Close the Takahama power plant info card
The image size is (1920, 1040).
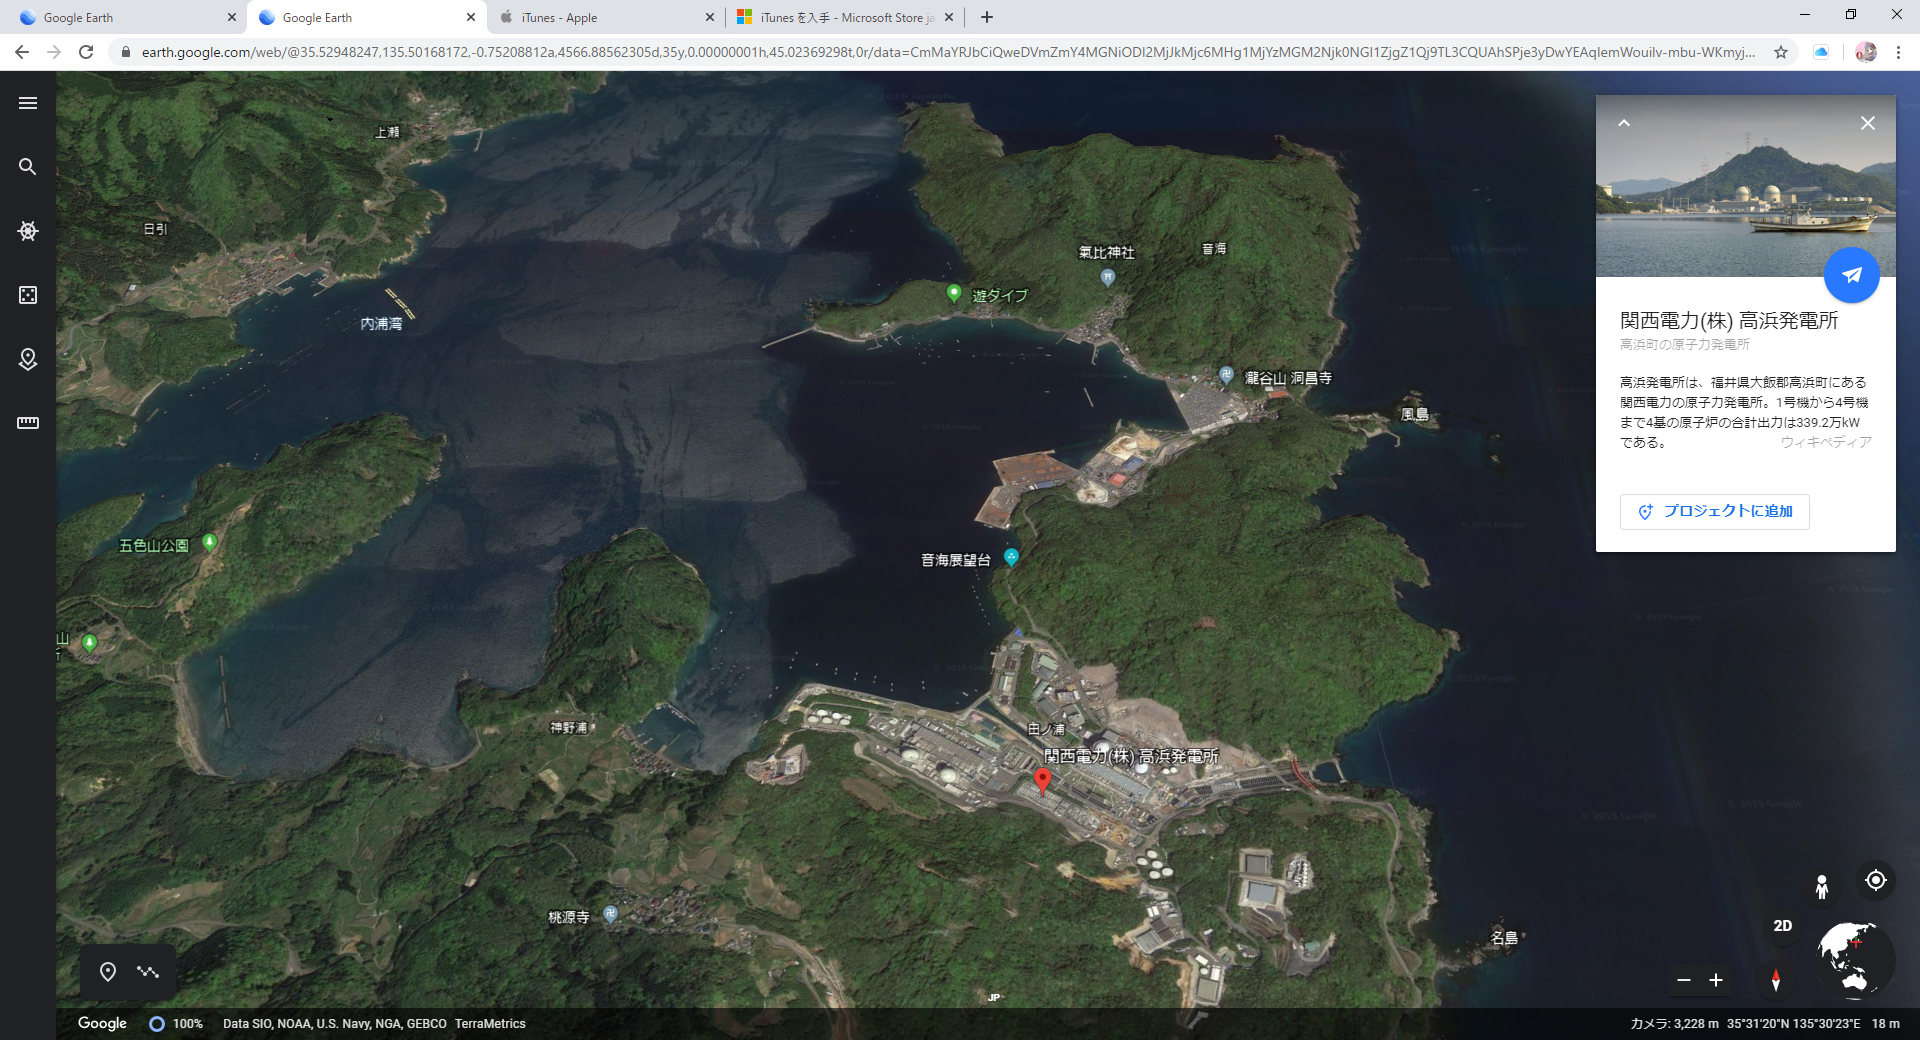click(x=1867, y=123)
